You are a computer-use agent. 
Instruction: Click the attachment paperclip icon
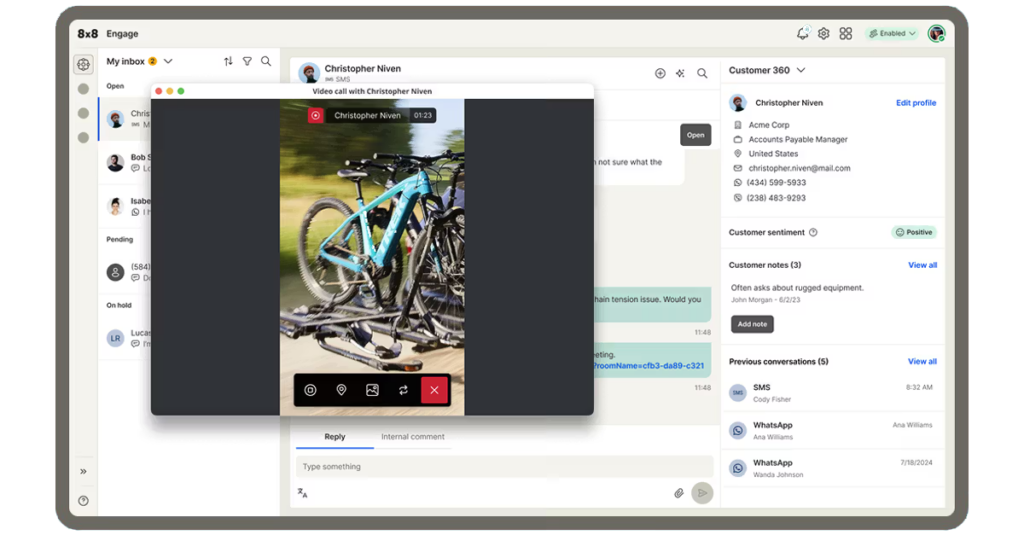coord(679,493)
